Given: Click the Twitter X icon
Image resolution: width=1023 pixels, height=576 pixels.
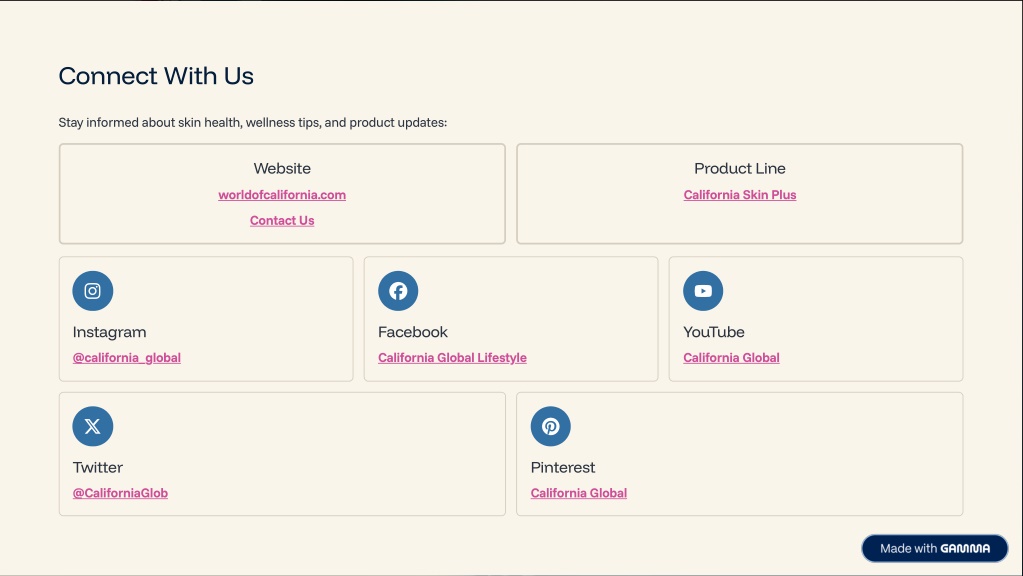Looking at the screenshot, I should pos(93,427).
